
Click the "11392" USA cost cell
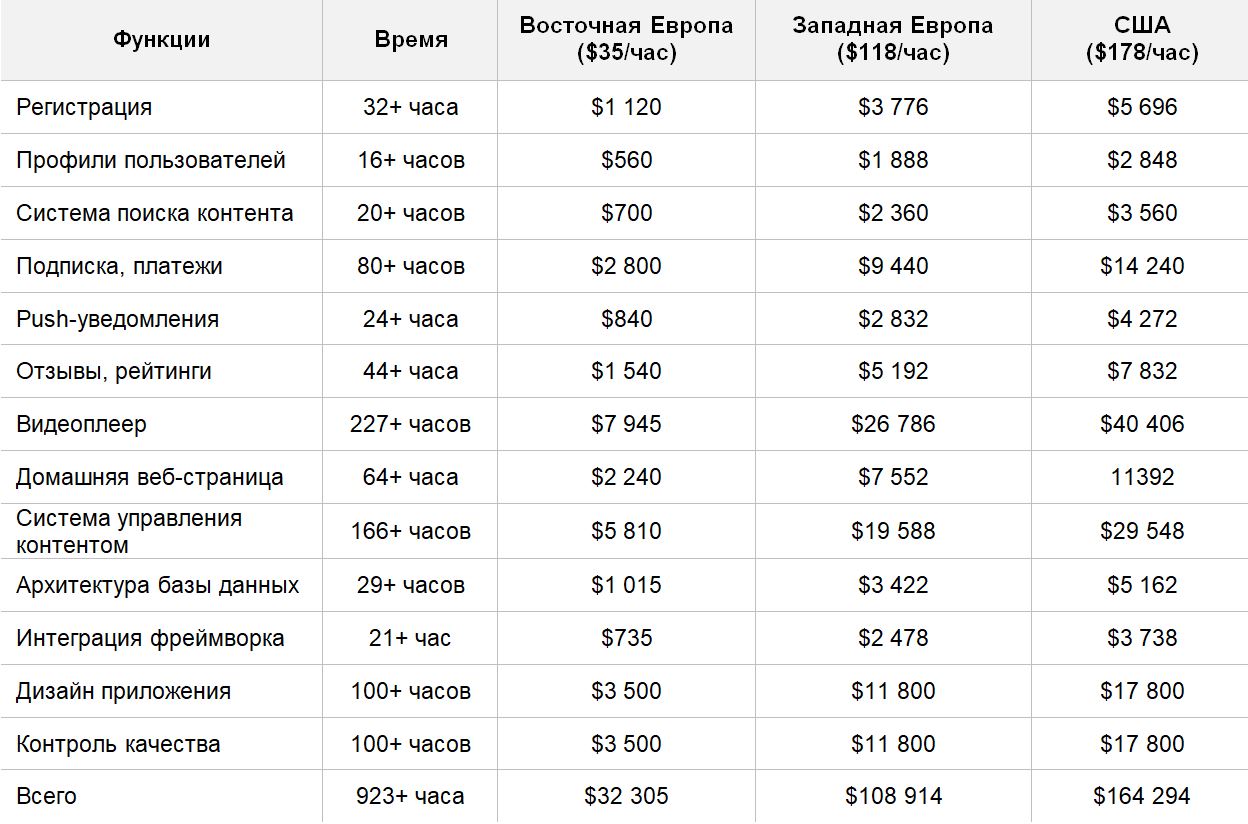pos(1142,477)
